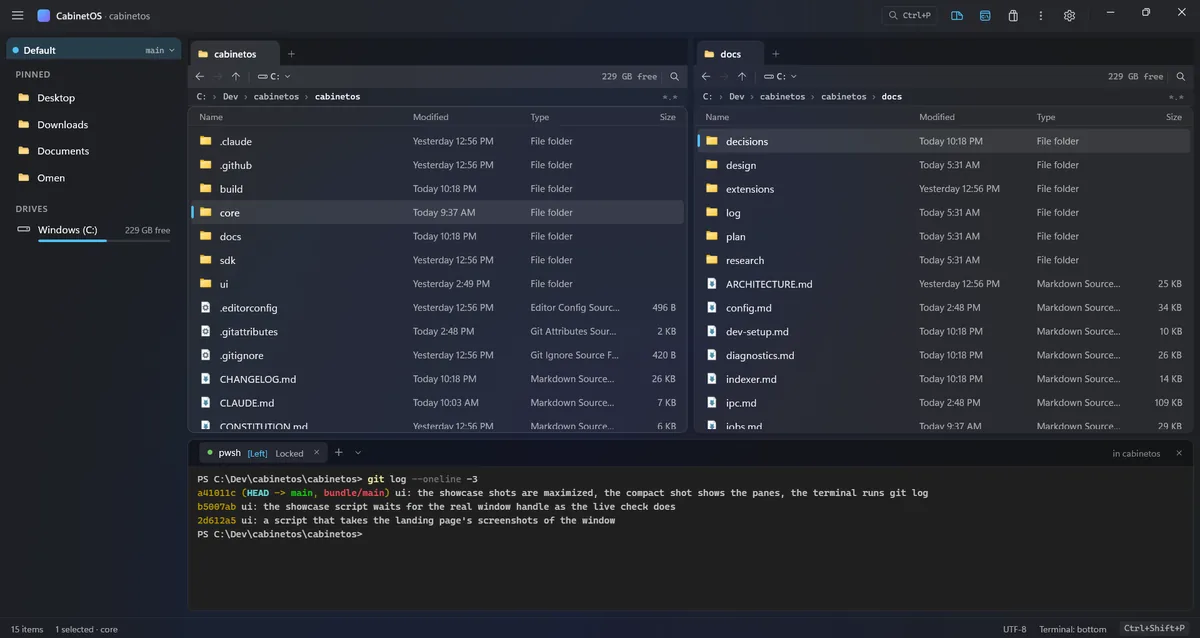Screen dimensions: 1200x638
Task: Select the ui folder icon in left pane
Action: point(206,283)
